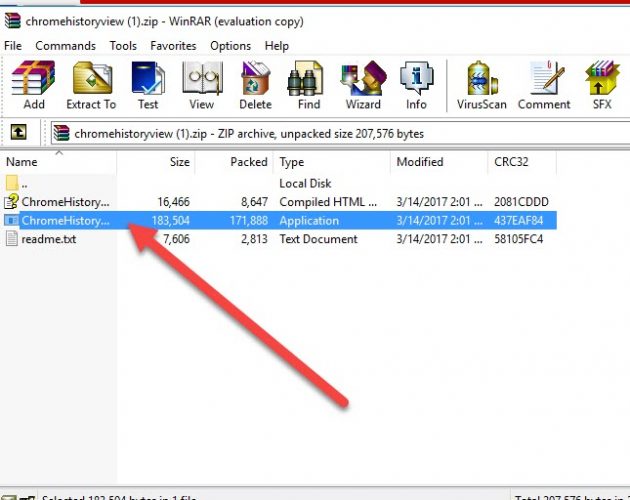Click the CRC32 value 58105FC4
This screenshot has height=500, width=630.
pos(518,239)
